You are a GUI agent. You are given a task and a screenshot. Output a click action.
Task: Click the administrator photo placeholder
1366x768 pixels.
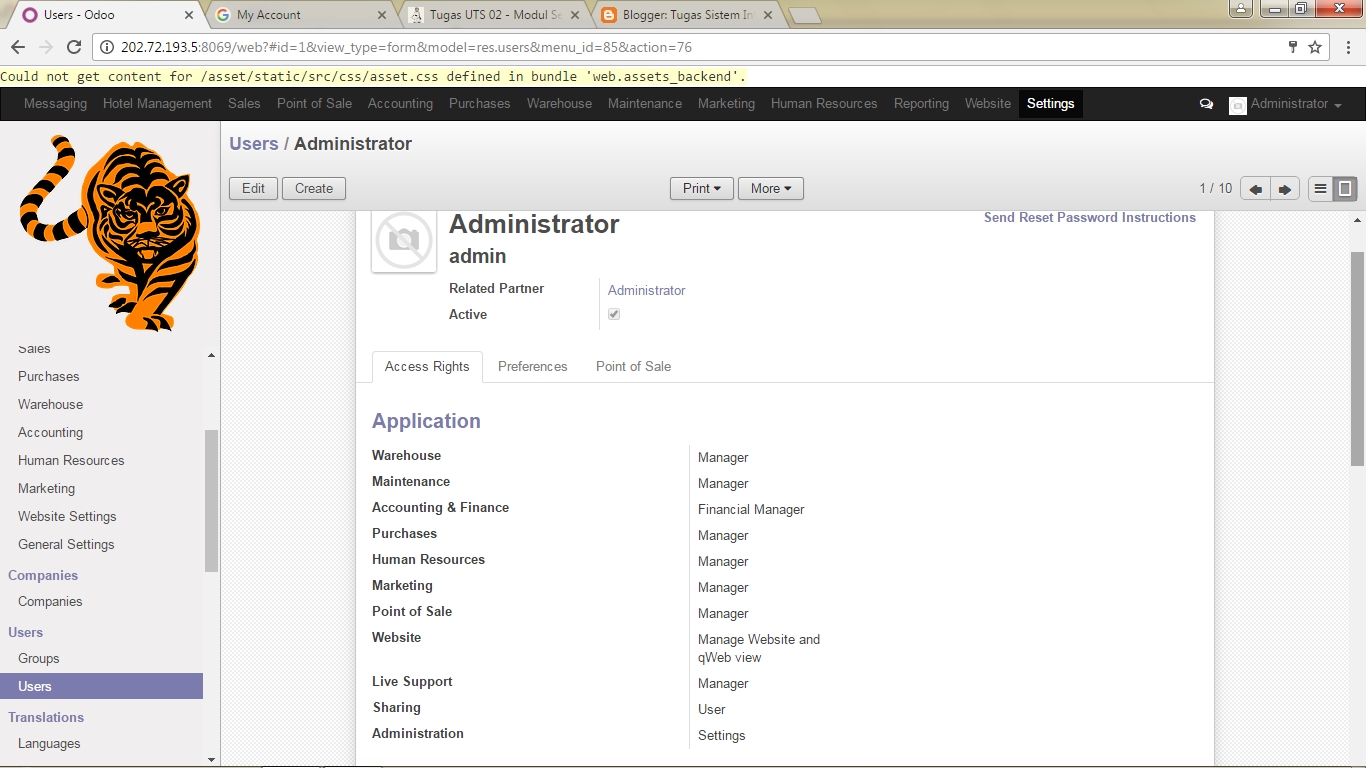tap(404, 240)
